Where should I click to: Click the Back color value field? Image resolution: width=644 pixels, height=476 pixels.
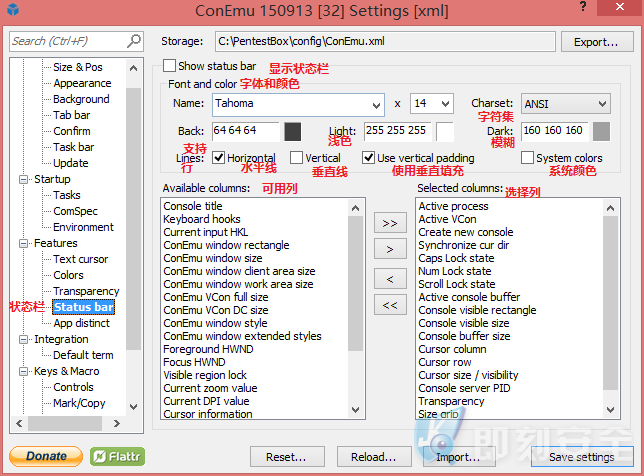(x=246, y=131)
